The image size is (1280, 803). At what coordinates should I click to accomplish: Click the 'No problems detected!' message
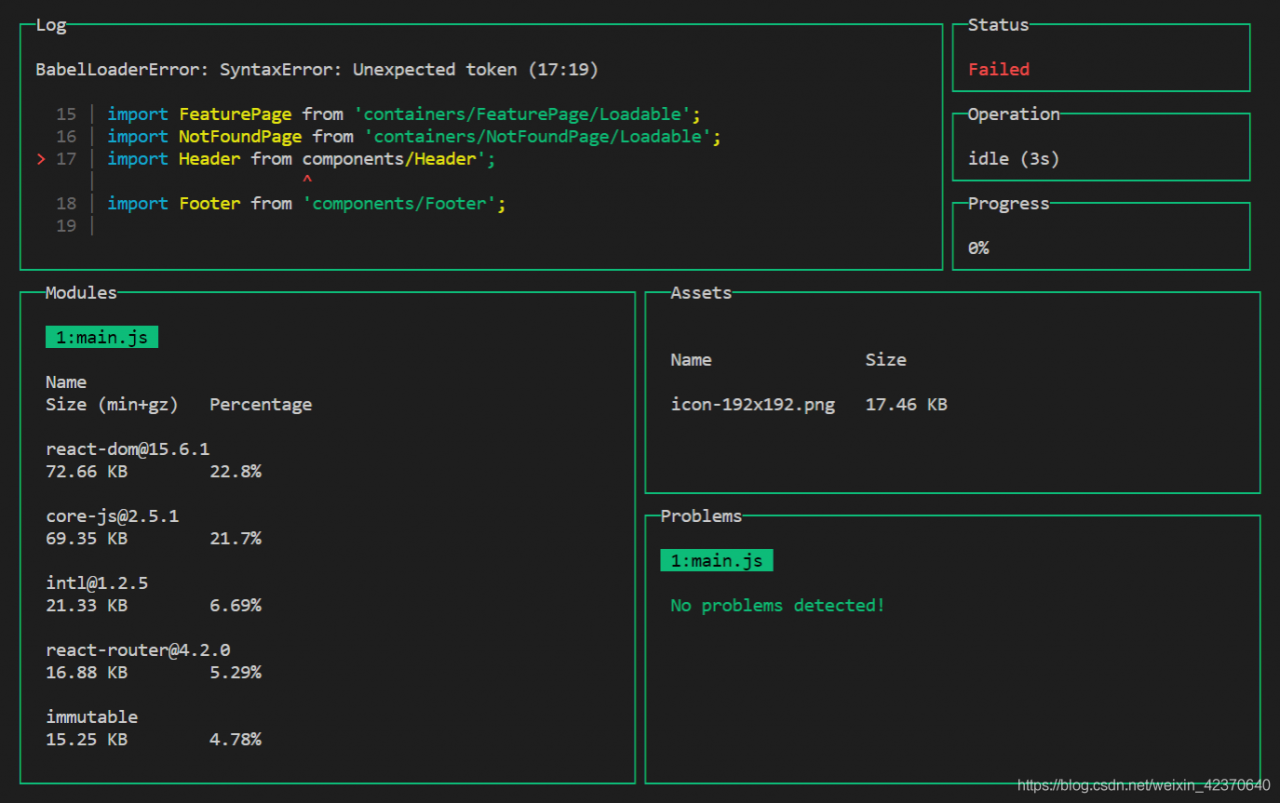click(777, 605)
